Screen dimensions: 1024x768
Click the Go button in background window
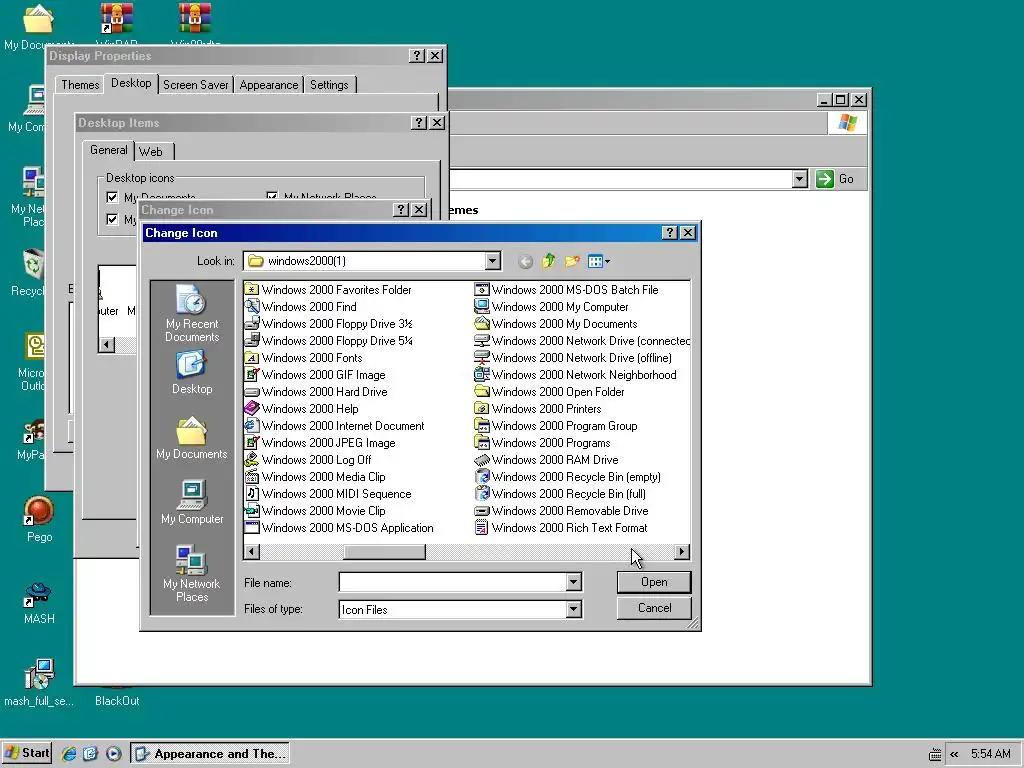835,178
